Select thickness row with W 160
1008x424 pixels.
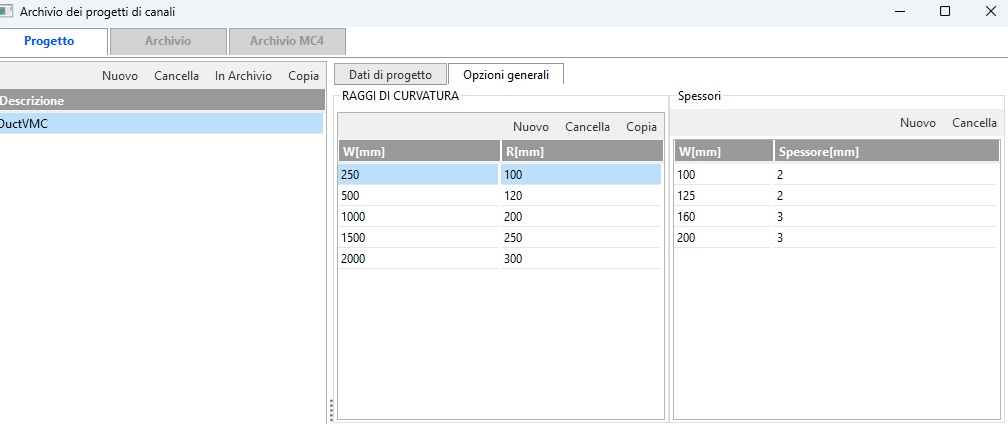click(x=722, y=217)
